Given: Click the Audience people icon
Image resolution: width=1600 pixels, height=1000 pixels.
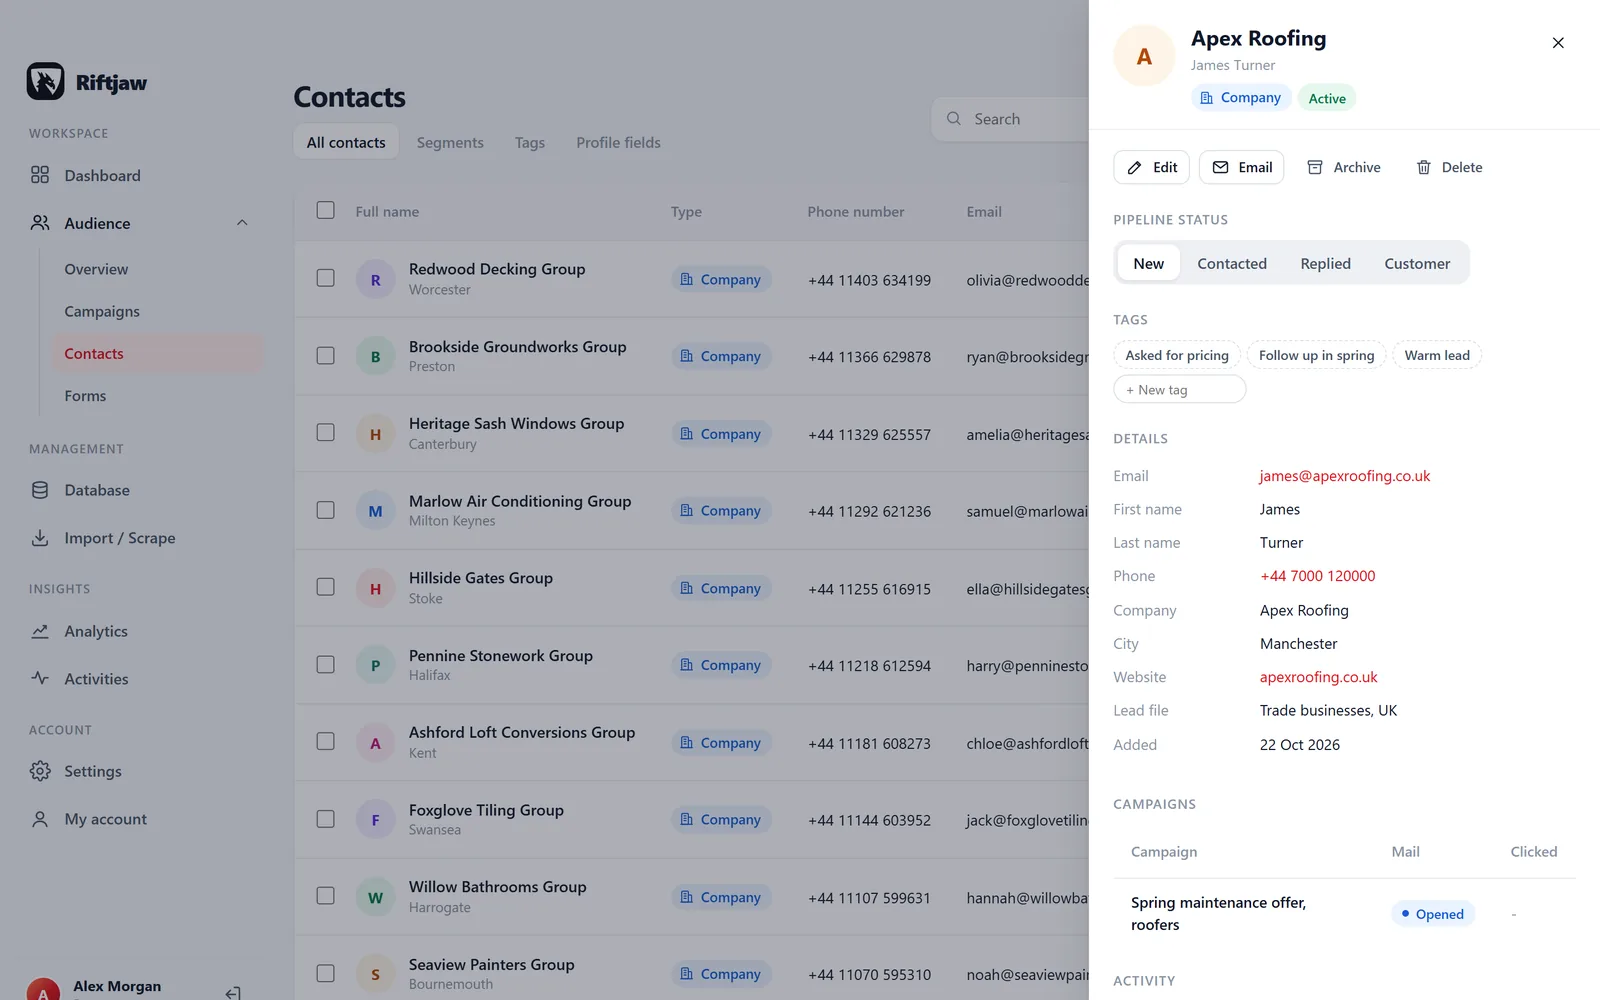Looking at the screenshot, I should tap(40, 223).
